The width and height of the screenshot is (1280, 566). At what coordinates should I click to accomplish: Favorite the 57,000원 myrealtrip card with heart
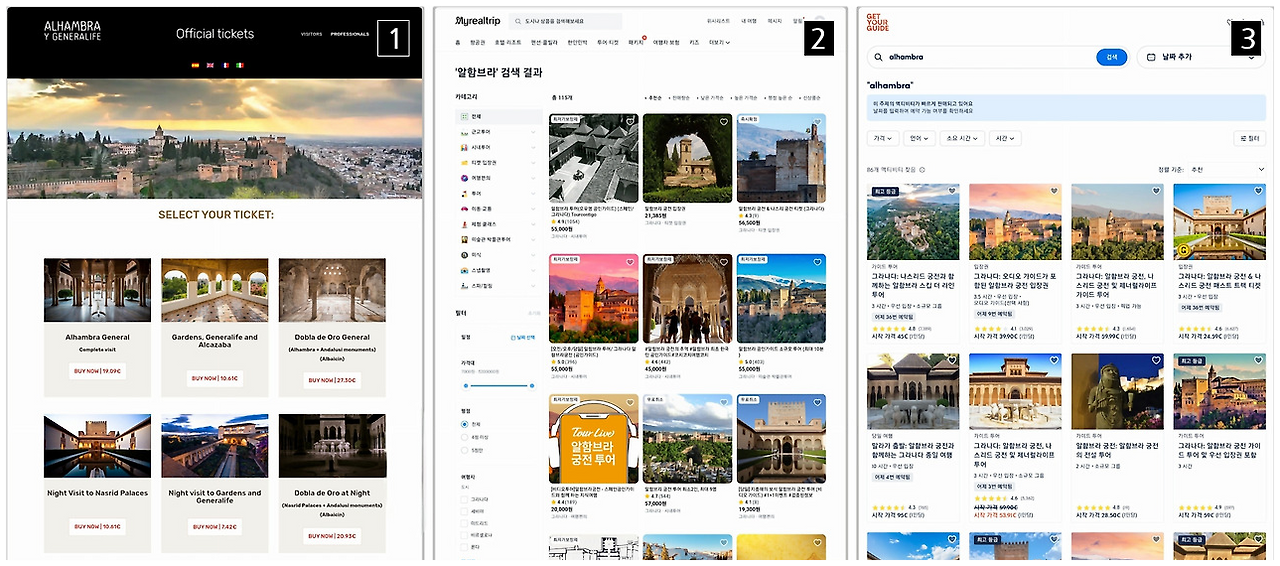(x=724, y=402)
